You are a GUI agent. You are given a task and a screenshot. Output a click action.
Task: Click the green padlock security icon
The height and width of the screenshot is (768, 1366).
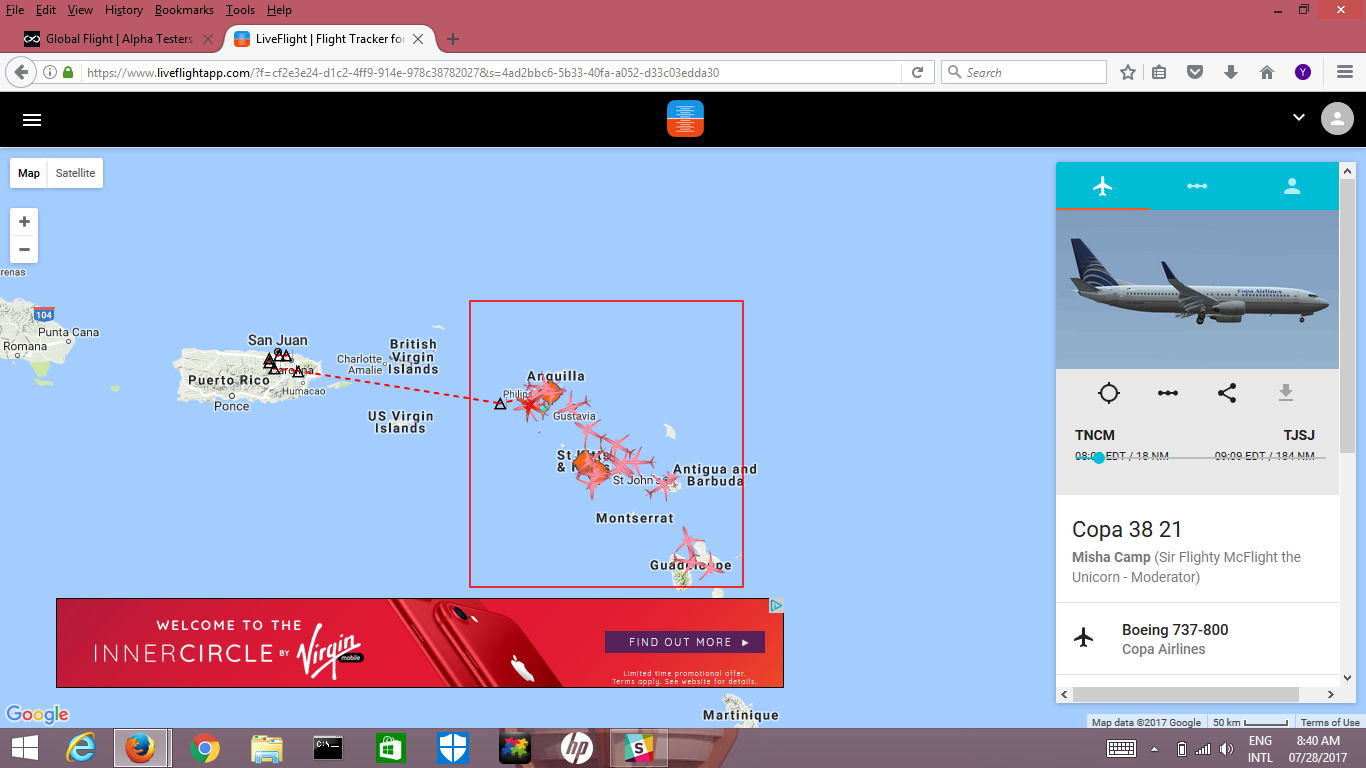(68, 72)
